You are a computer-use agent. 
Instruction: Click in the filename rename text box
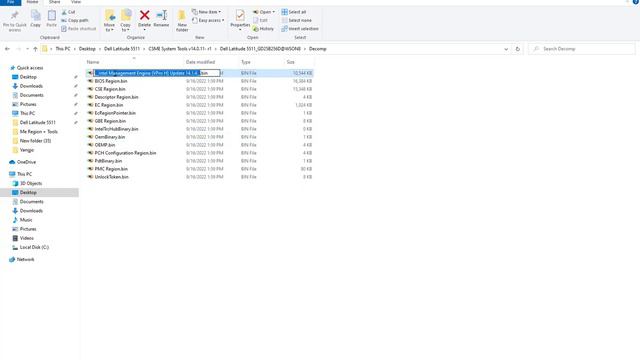coord(157,73)
